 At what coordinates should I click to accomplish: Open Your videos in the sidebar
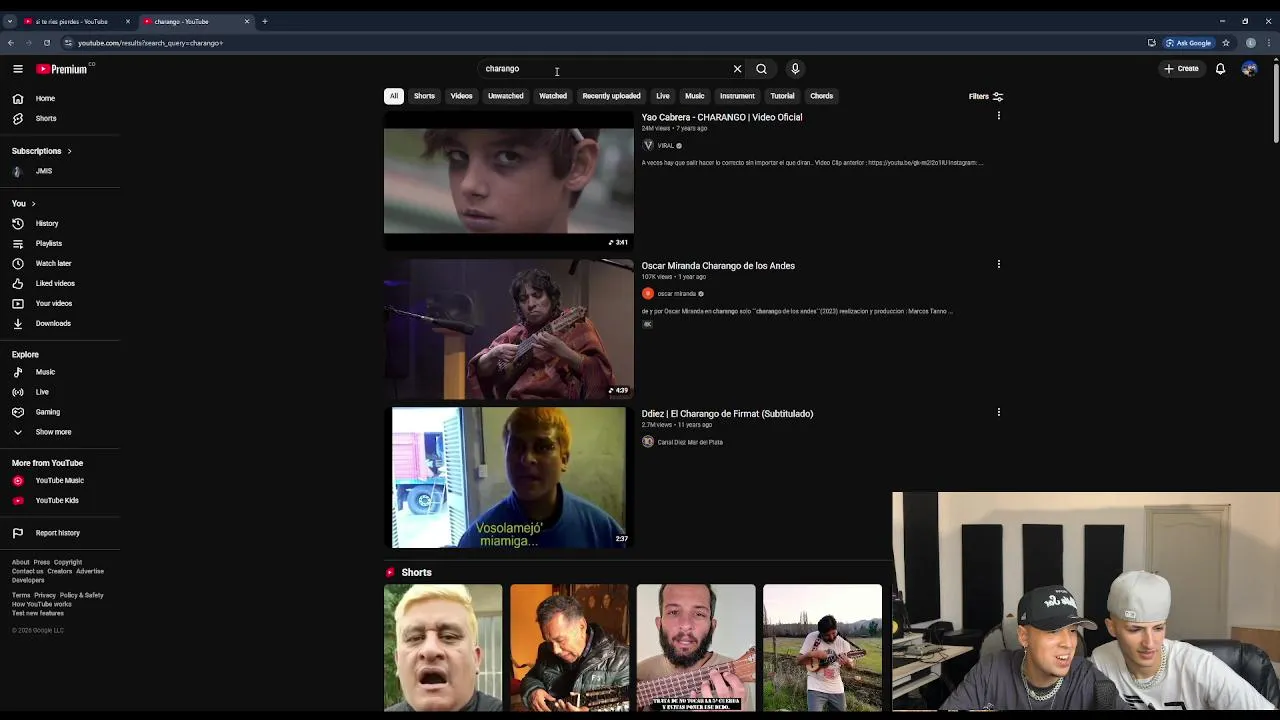coord(60,303)
